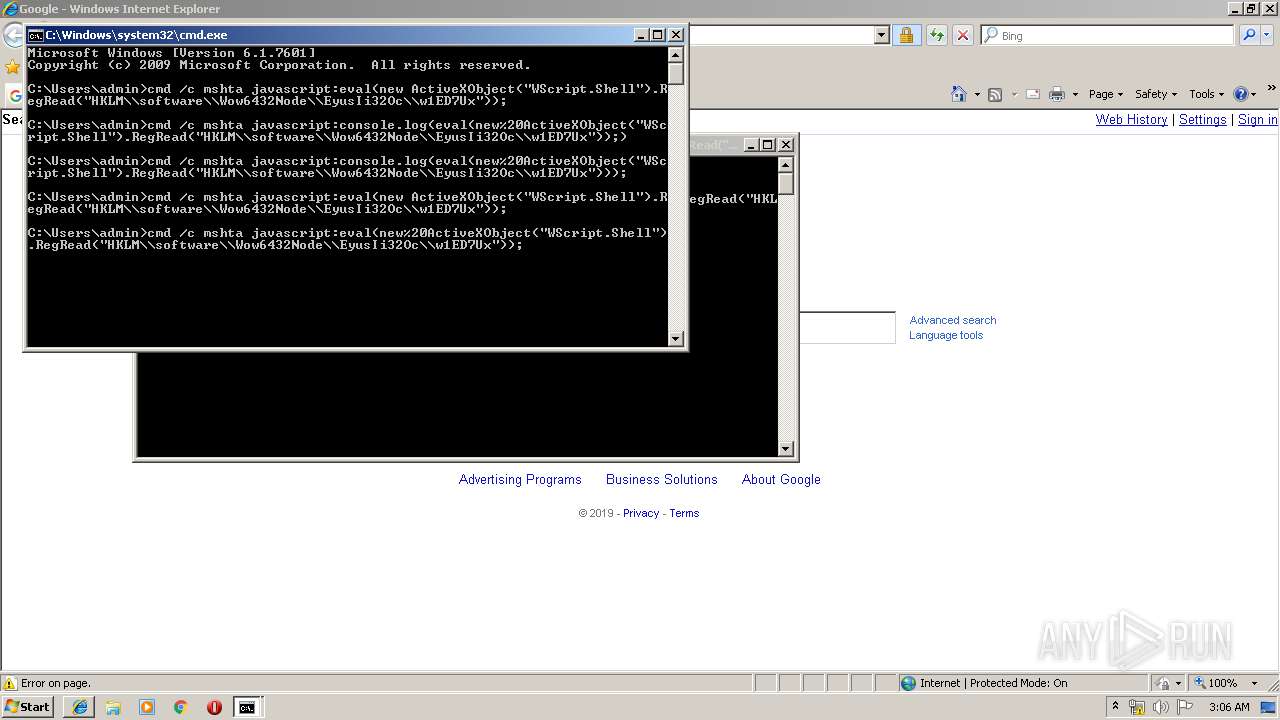Click down arrow of front cmd scrollbar
Screen dimensions: 1280x720
point(675,339)
